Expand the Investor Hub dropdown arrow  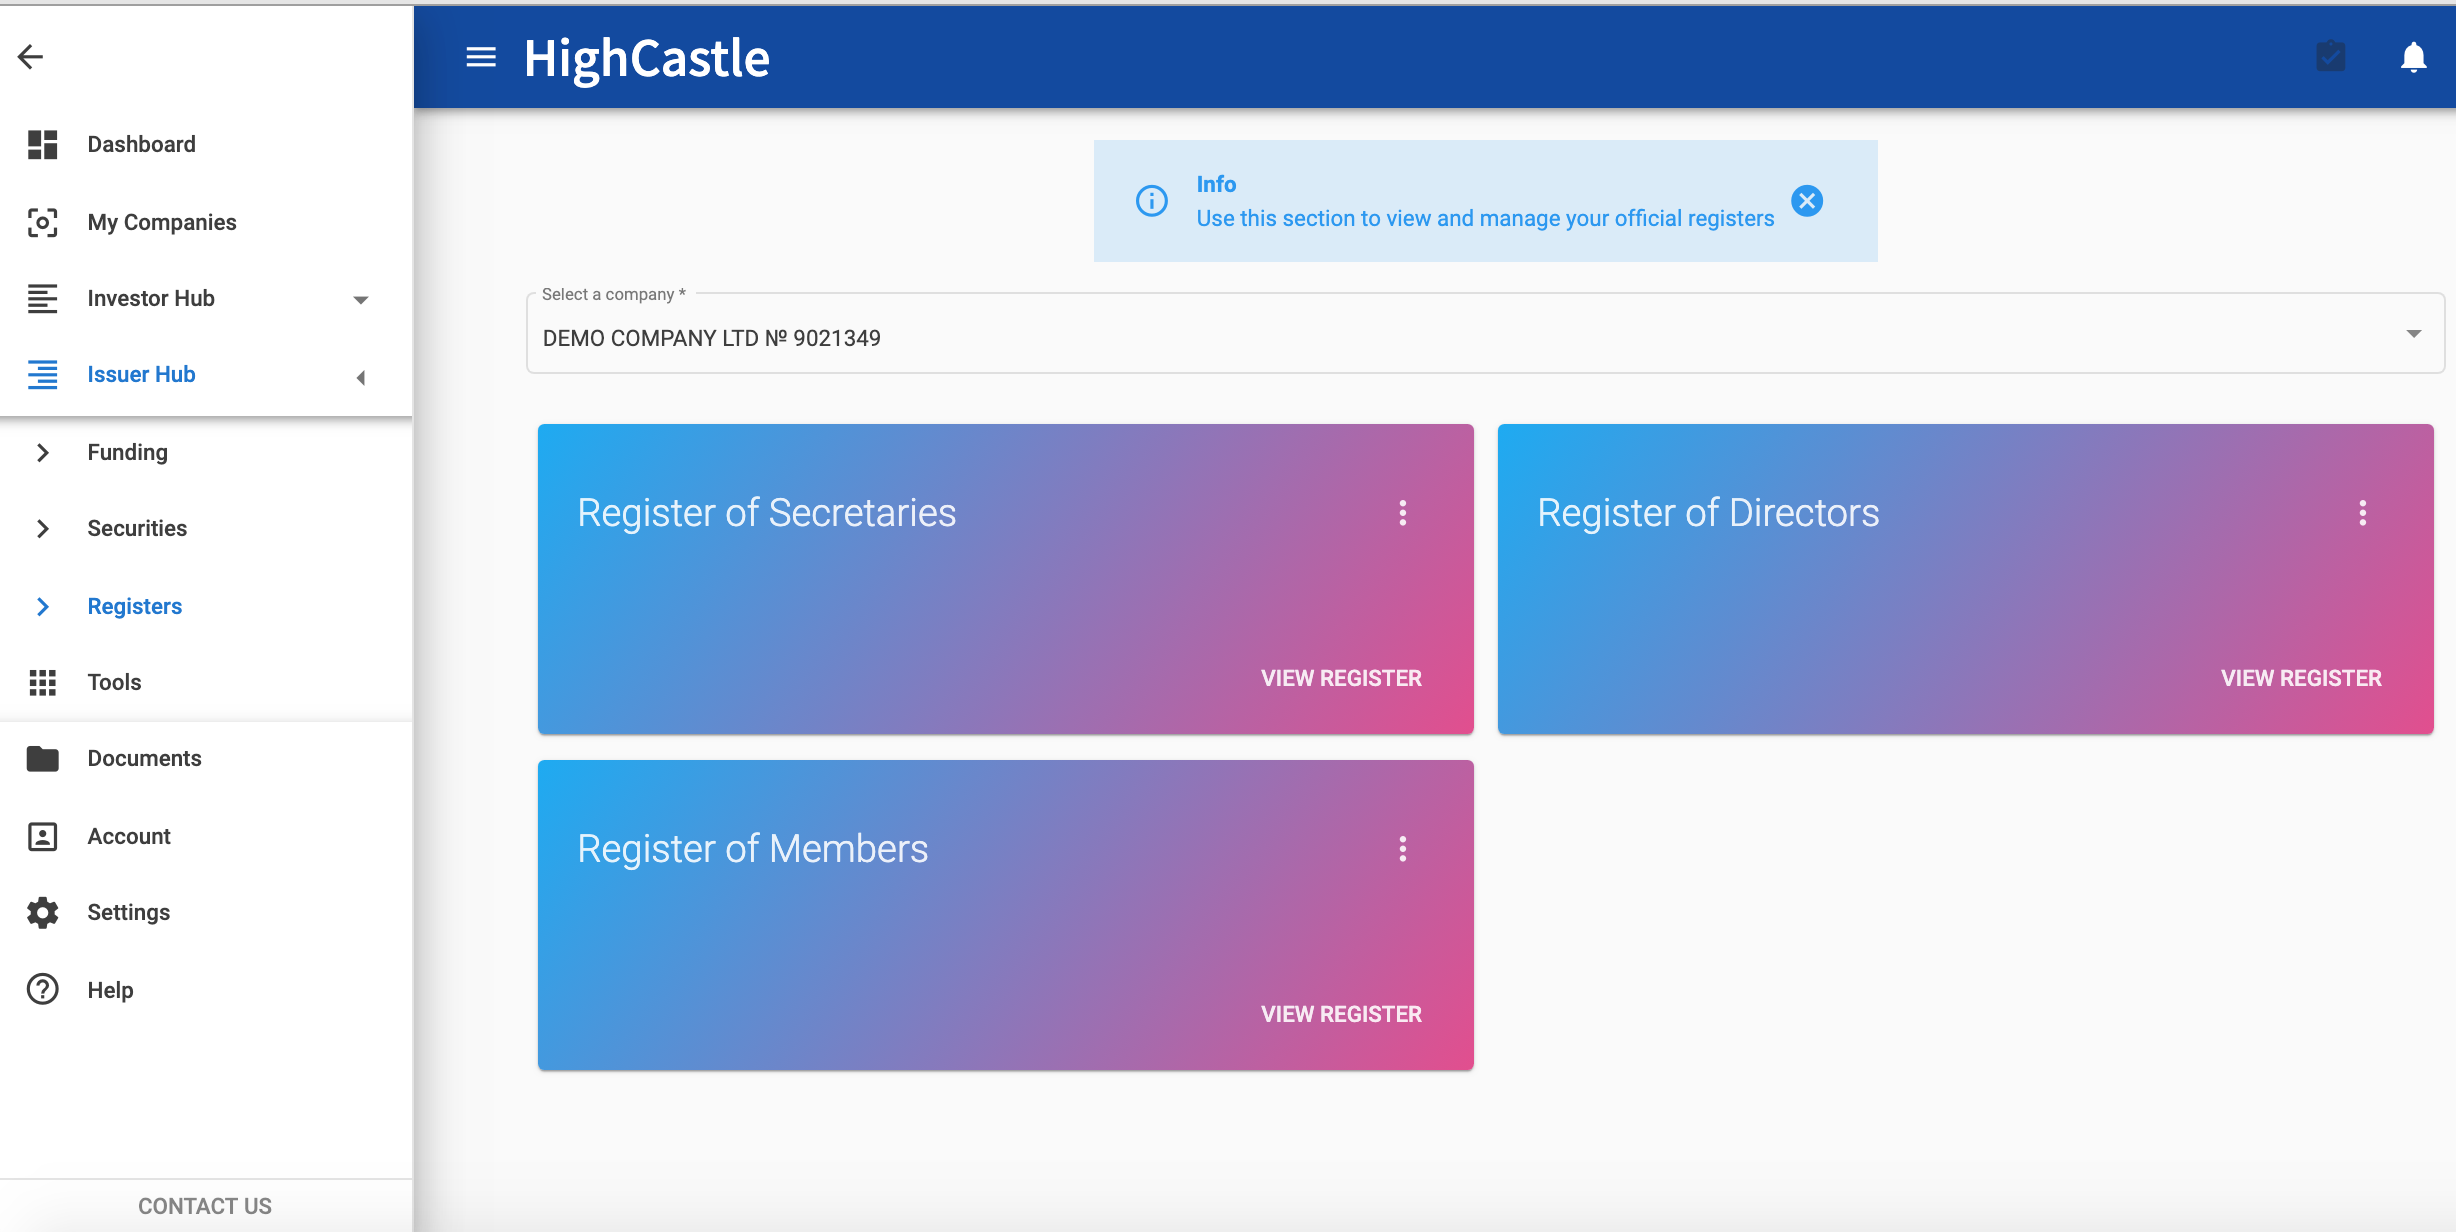(x=361, y=299)
